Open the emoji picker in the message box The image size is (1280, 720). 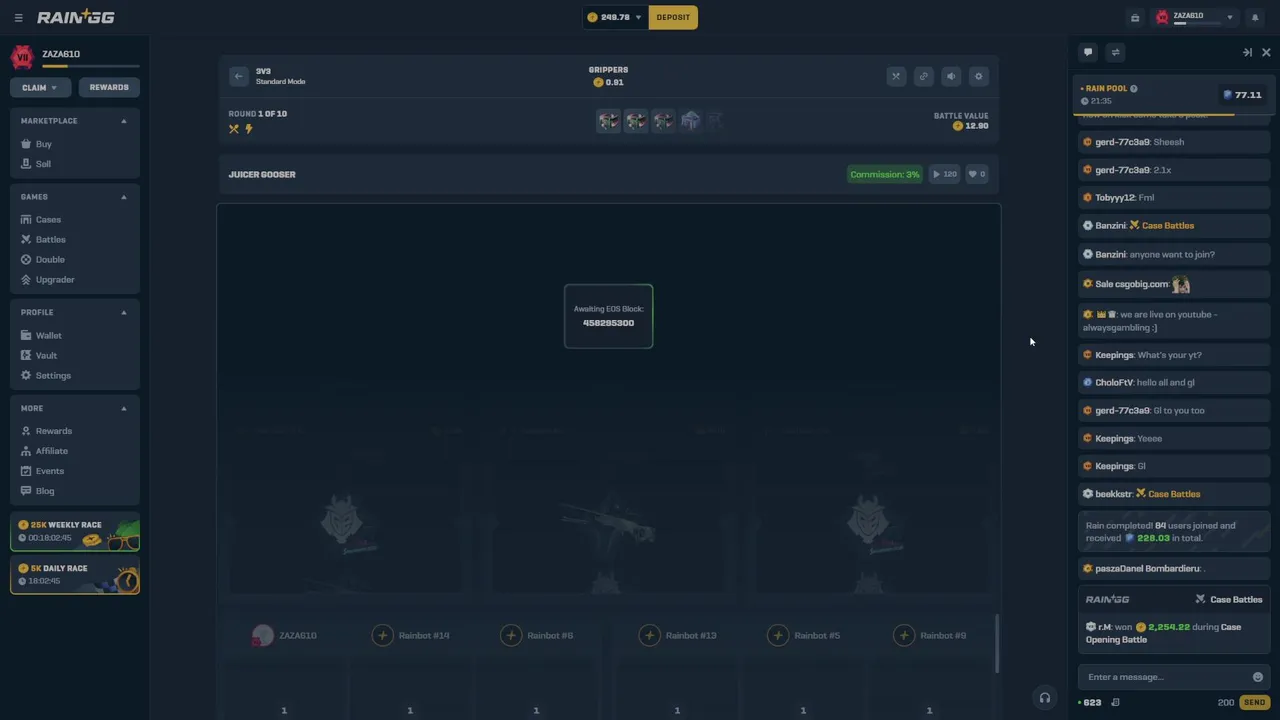pos(1258,677)
